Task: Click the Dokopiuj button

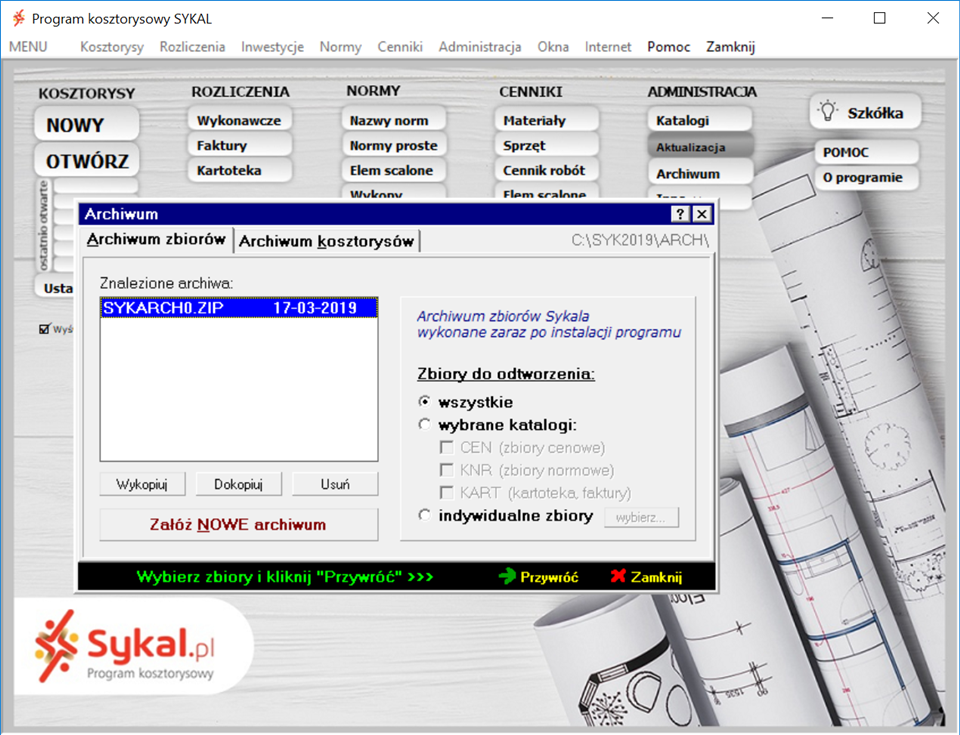Action: tap(239, 484)
